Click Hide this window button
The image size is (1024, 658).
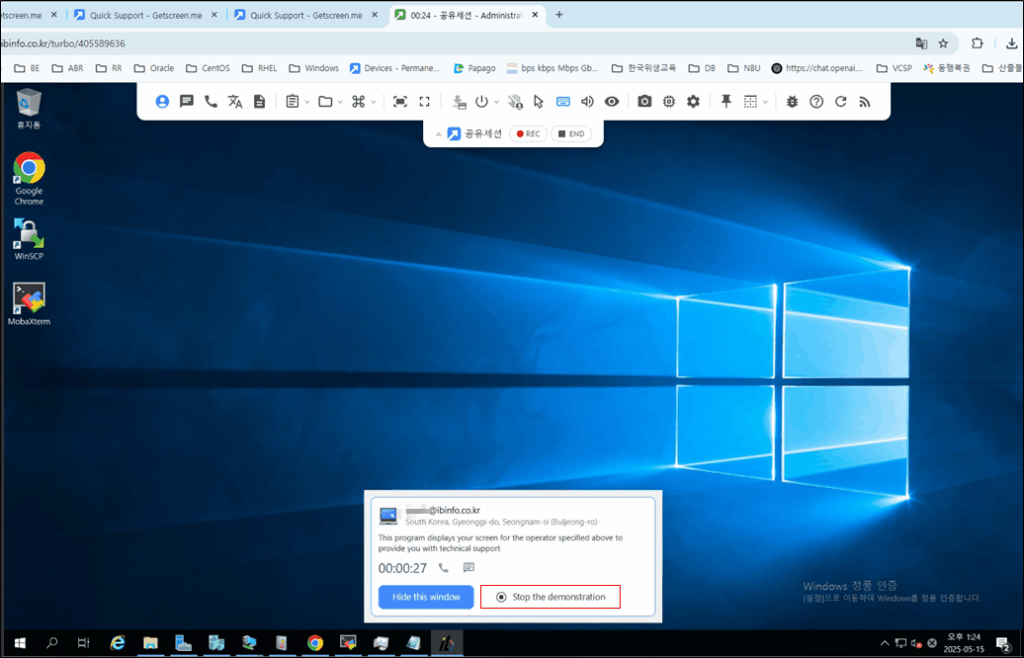426,597
